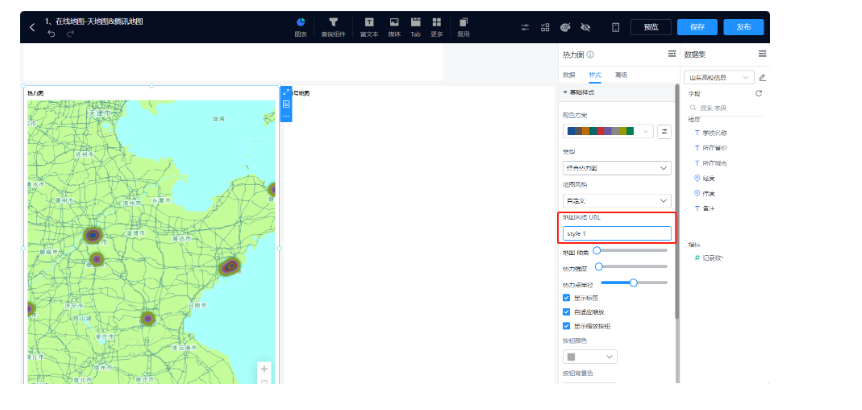Open the dataset selector dropdown
Screen dimensions: 862x410
pos(719,77)
